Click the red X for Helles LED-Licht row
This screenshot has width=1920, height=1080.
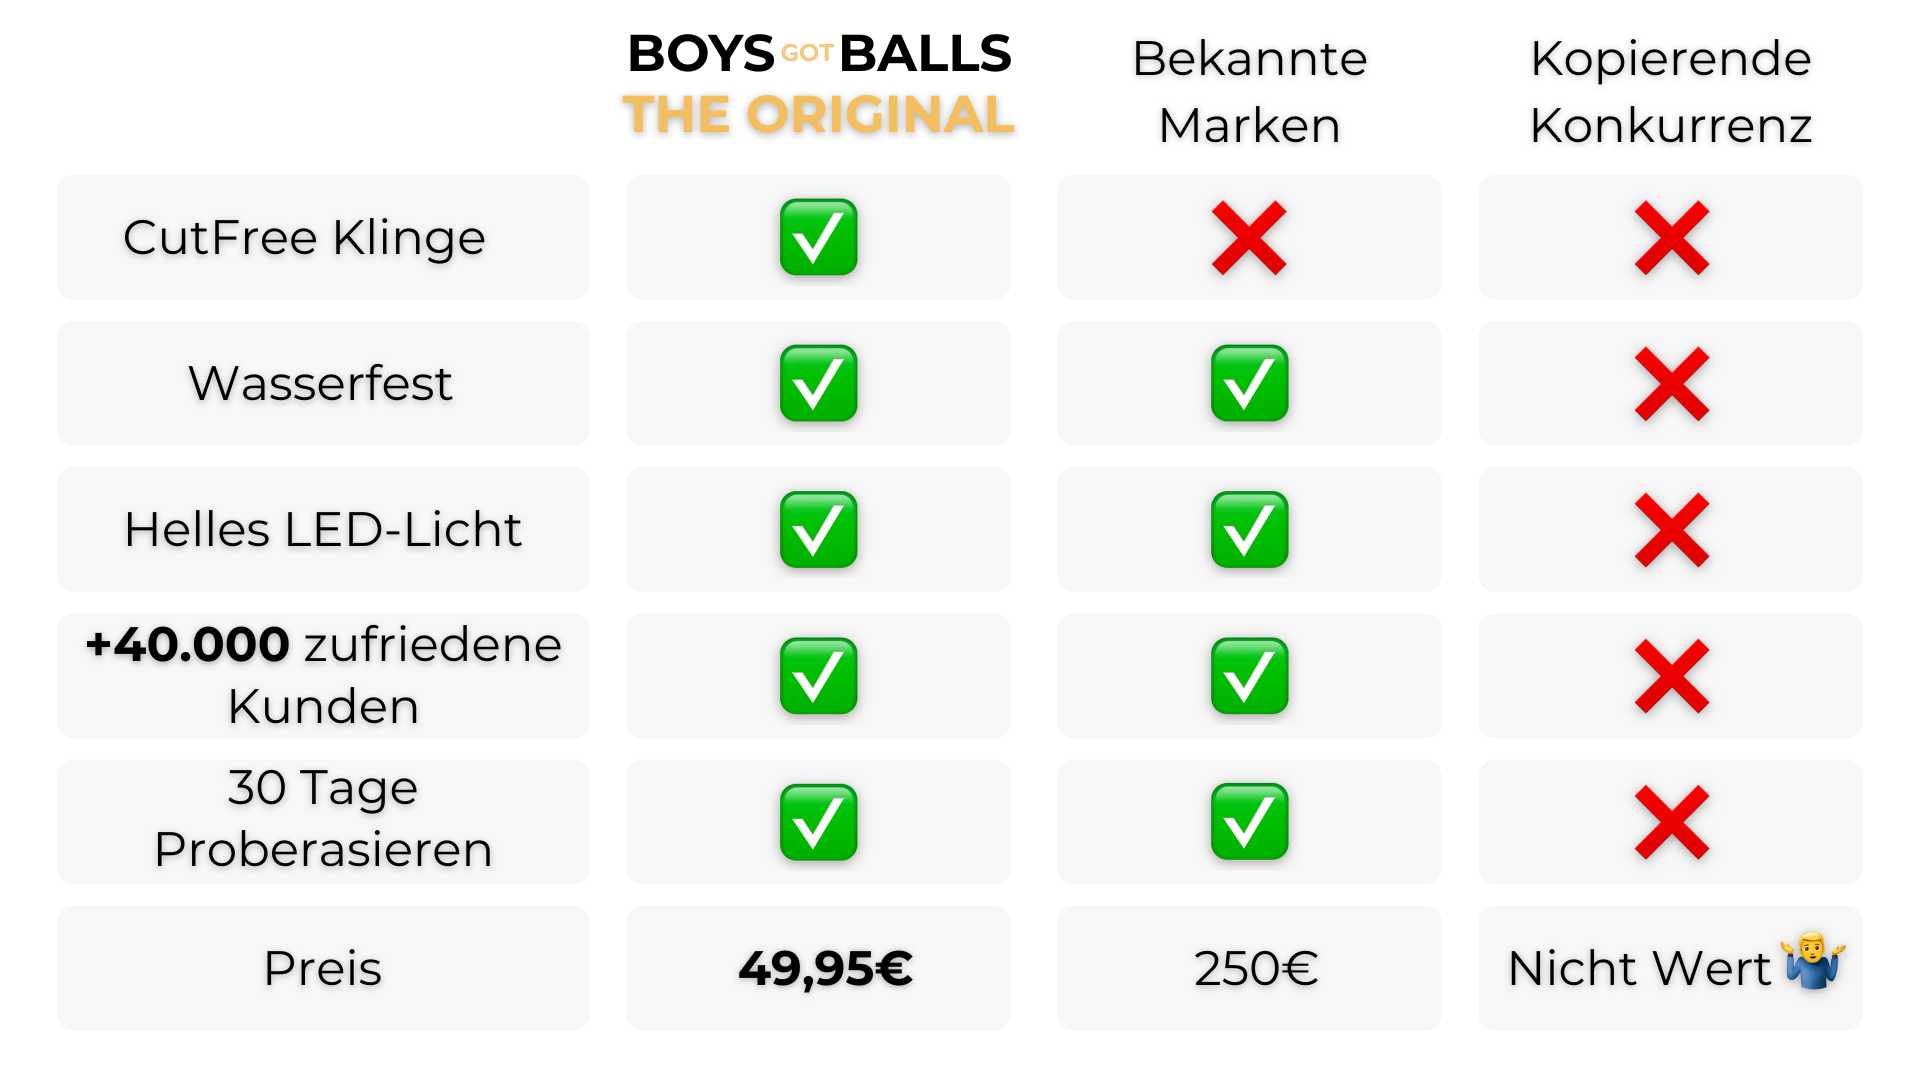pos(1671,530)
